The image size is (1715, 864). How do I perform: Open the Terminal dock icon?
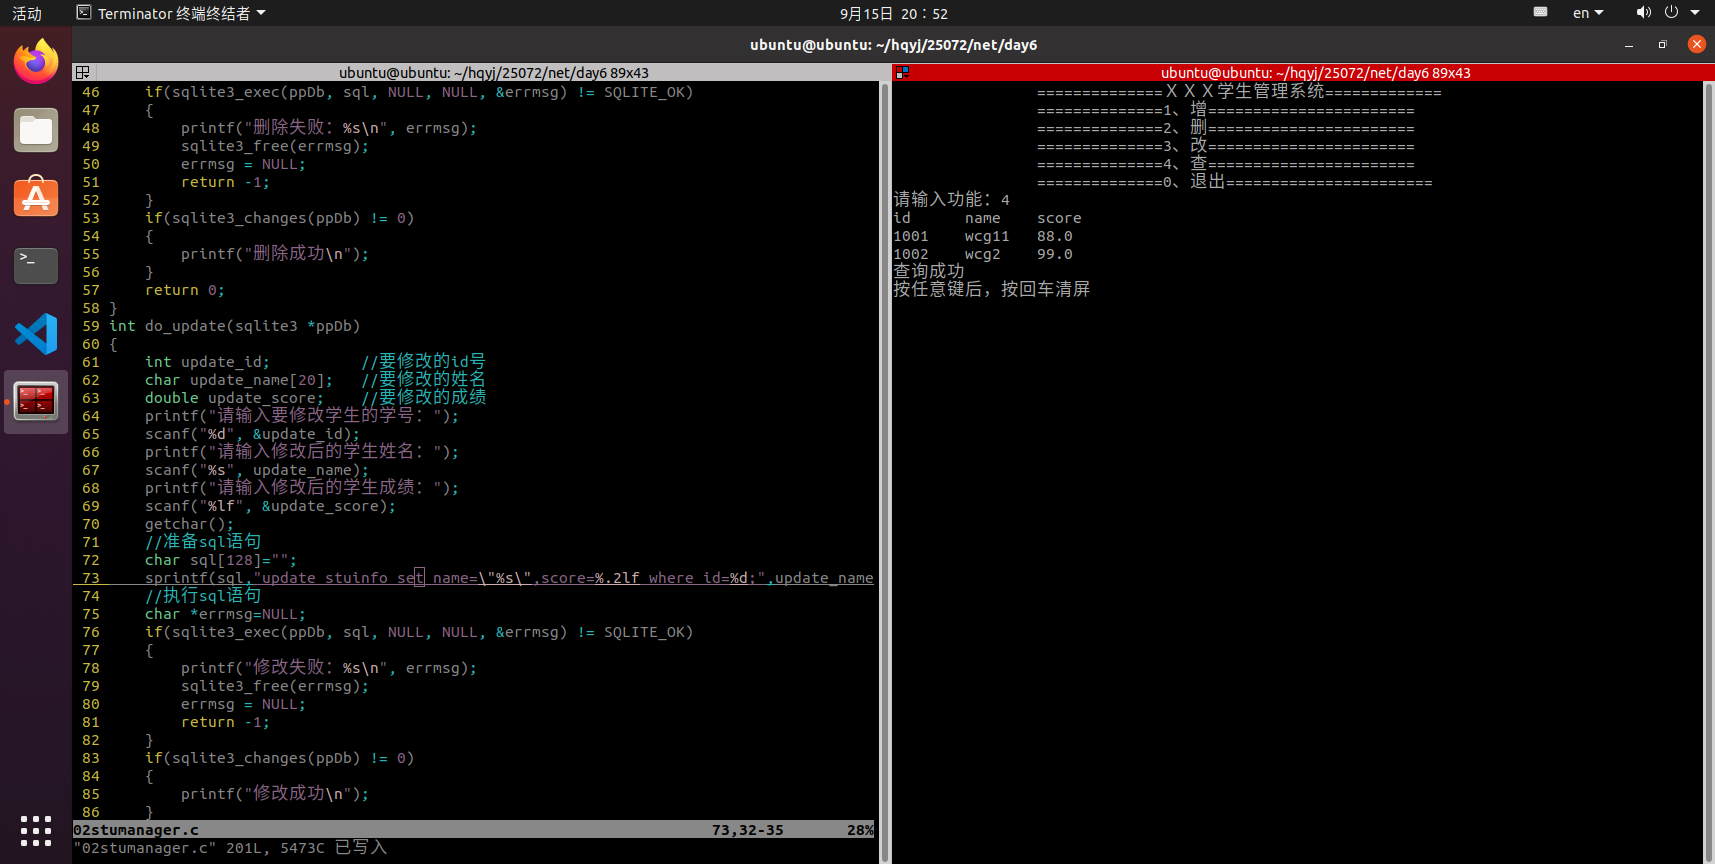pyautogui.click(x=36, y=266)
